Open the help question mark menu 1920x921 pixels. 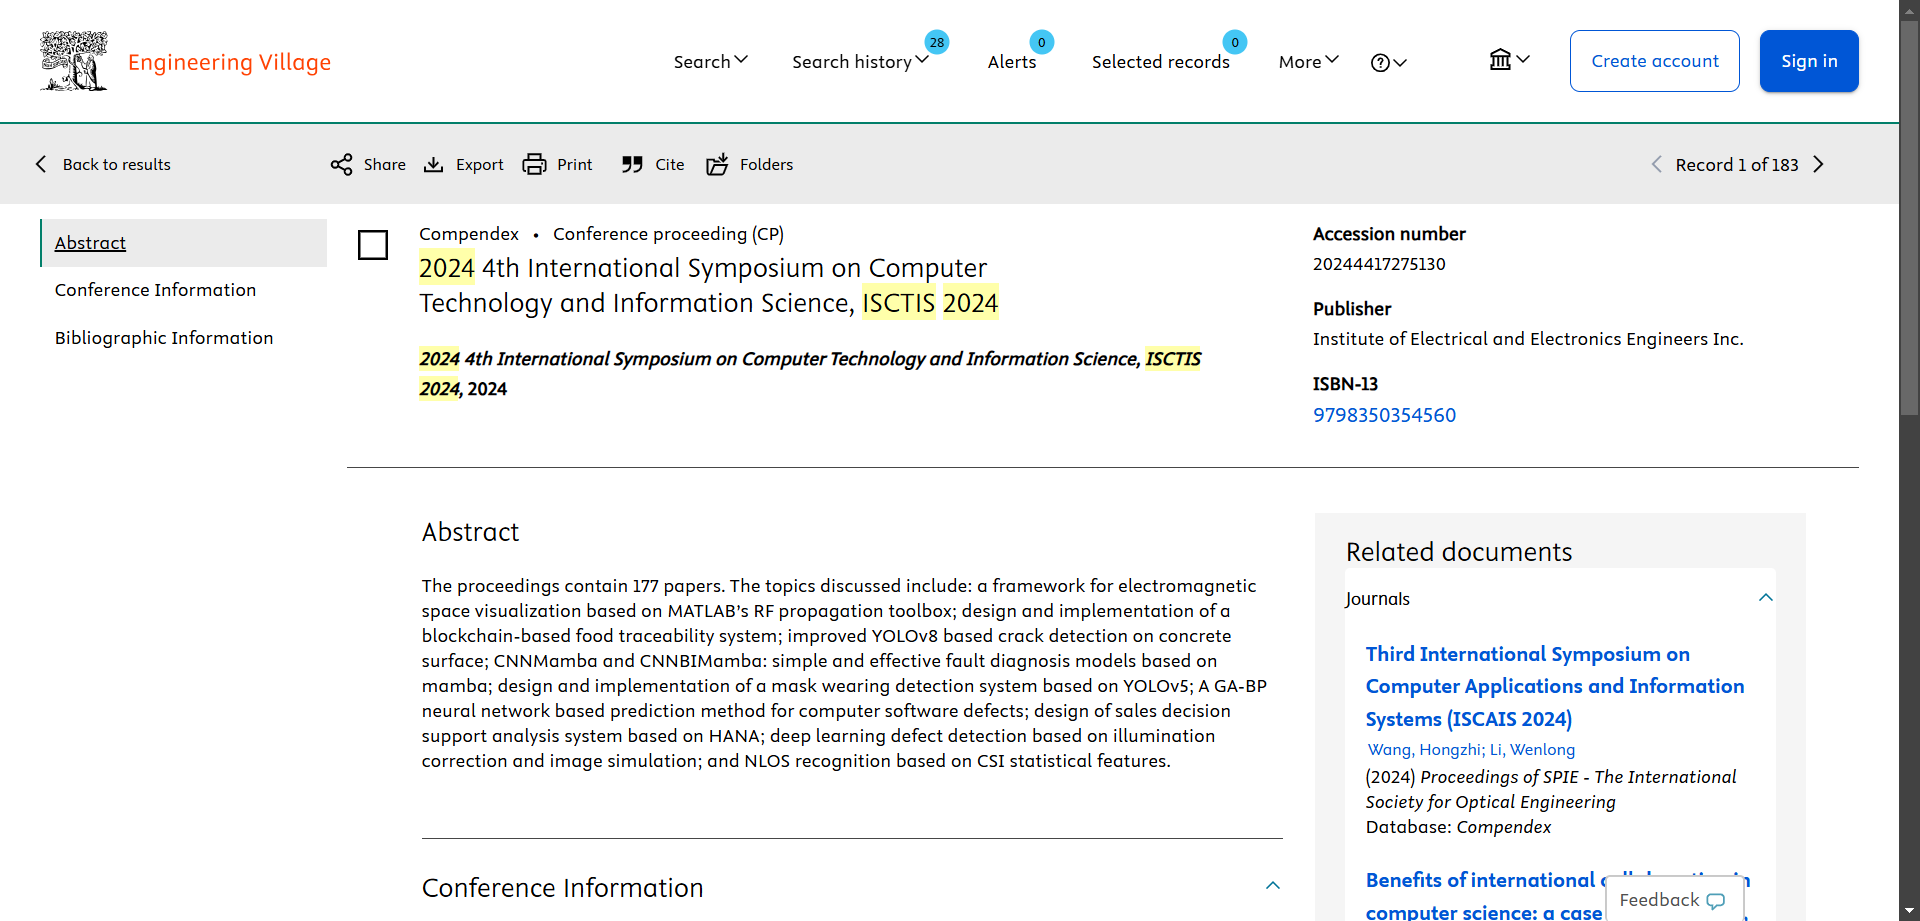point(1388,63)
